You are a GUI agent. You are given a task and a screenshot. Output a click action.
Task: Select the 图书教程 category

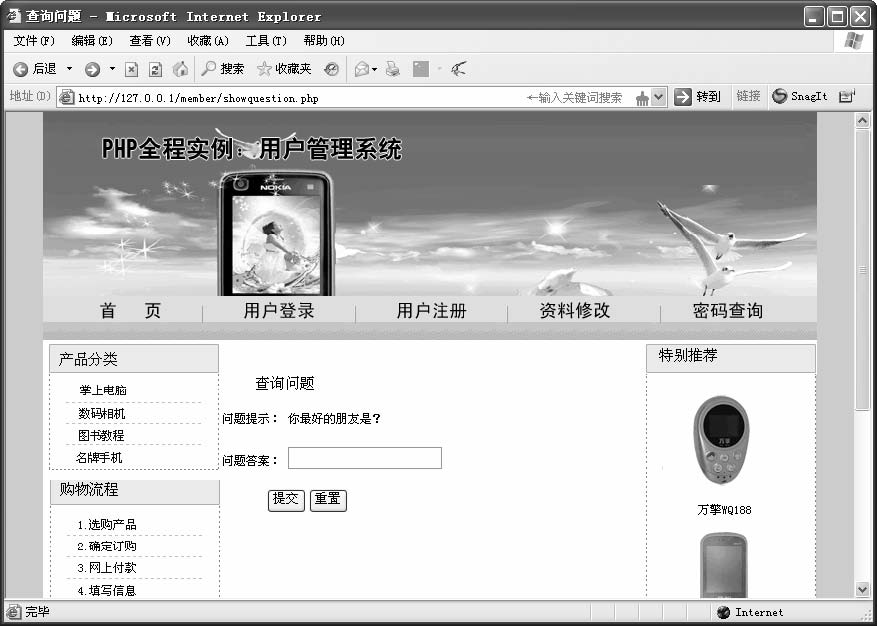(101, 435)
